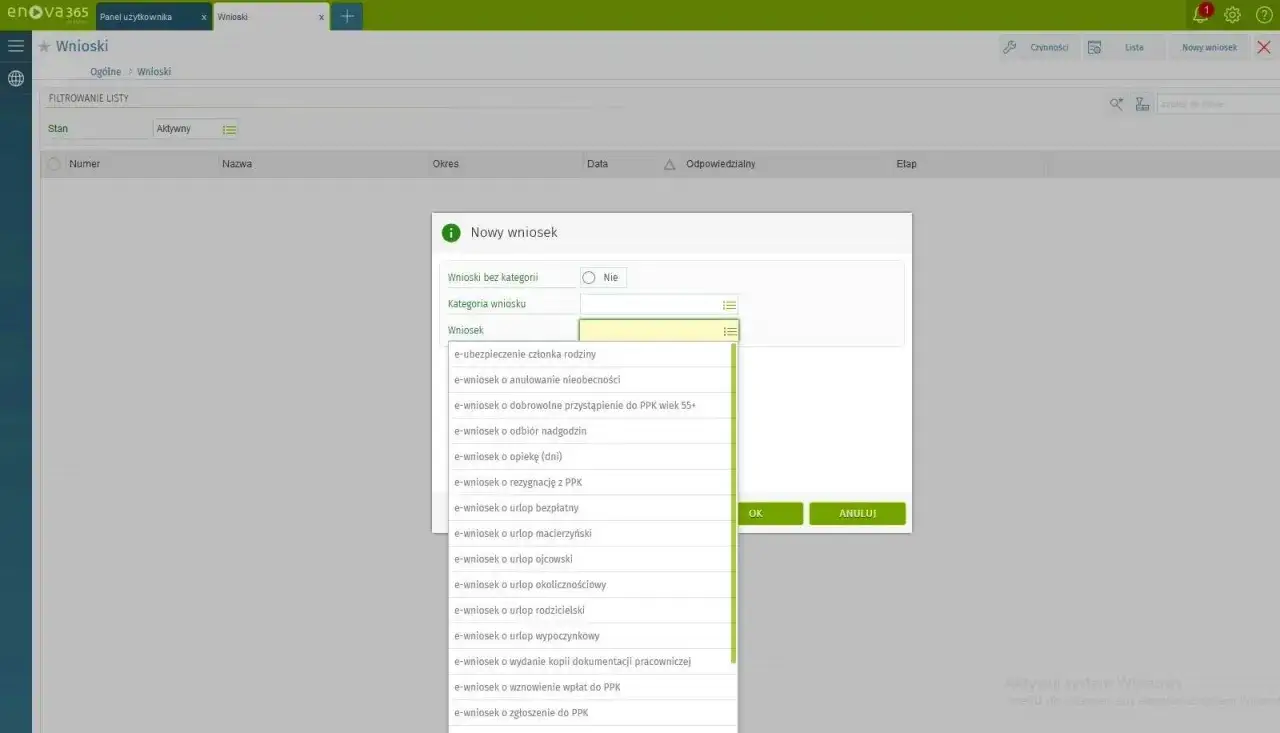Open the notifications bell icon
The image size is (1280, 733).
pos(1201,15)
